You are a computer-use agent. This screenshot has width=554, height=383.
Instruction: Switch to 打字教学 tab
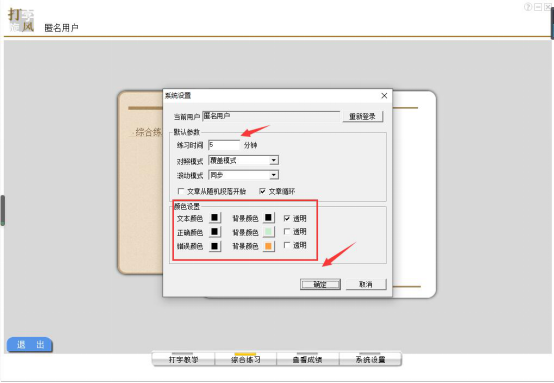[183, 359]
